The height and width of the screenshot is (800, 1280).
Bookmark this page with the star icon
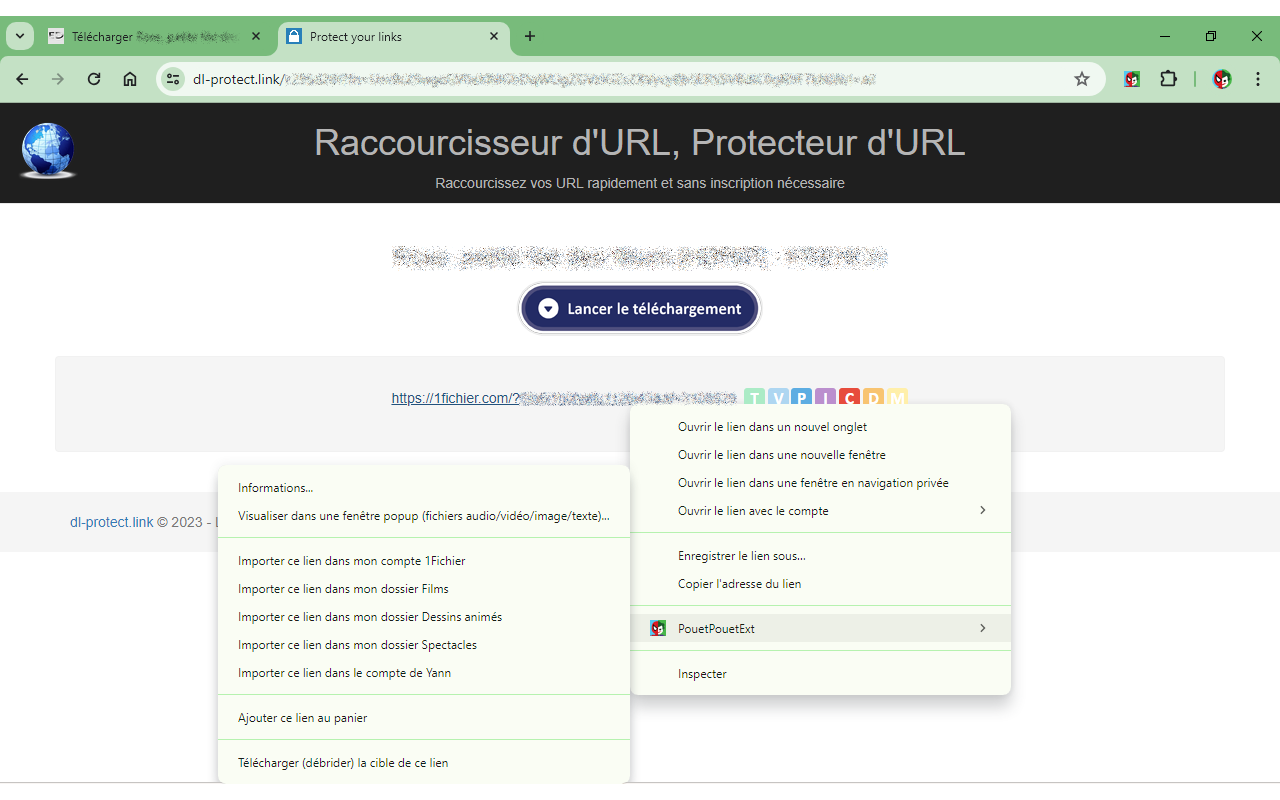[1081, 79]
